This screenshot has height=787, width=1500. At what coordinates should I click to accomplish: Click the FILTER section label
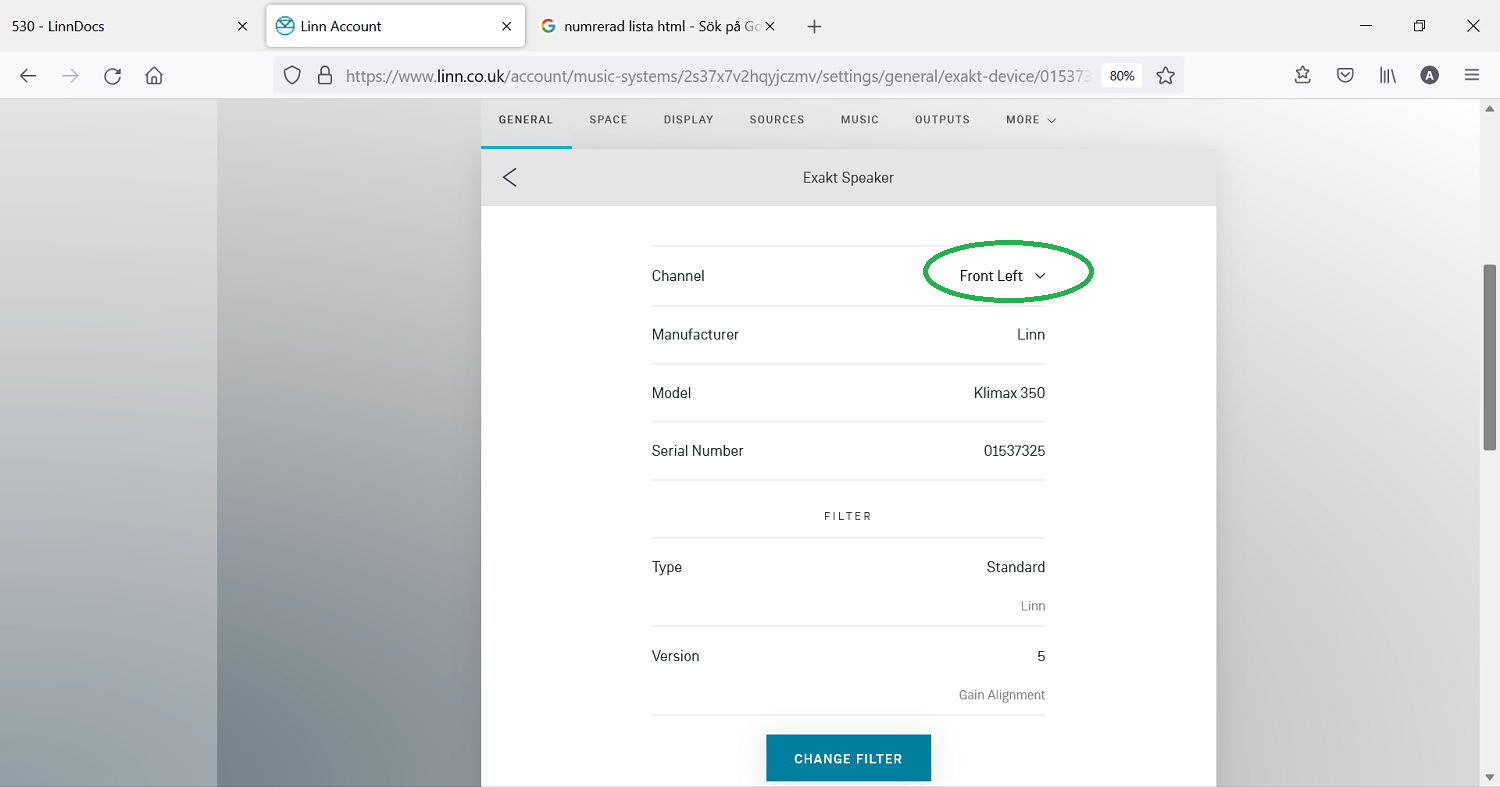click(848, 516)
